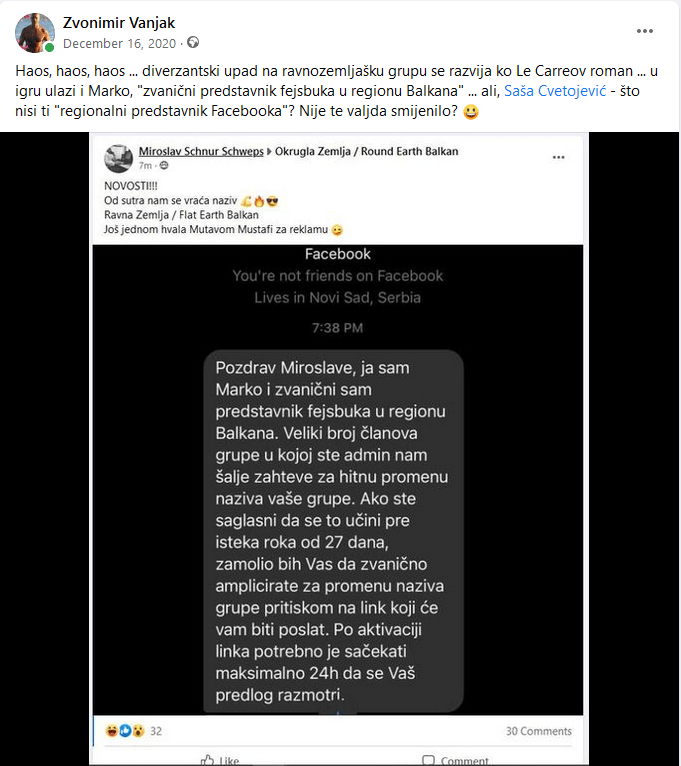The height and width of the screenshot is (766, 681).
Task: Click the inner post's 7m timestamp
Action: pos(145,164)
